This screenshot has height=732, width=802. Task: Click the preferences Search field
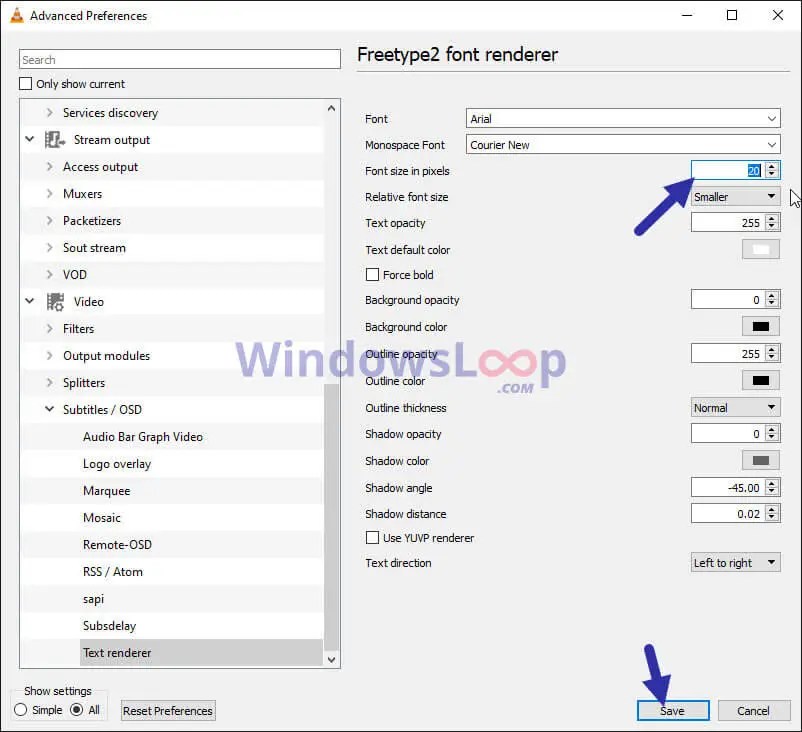pos(180,59)
